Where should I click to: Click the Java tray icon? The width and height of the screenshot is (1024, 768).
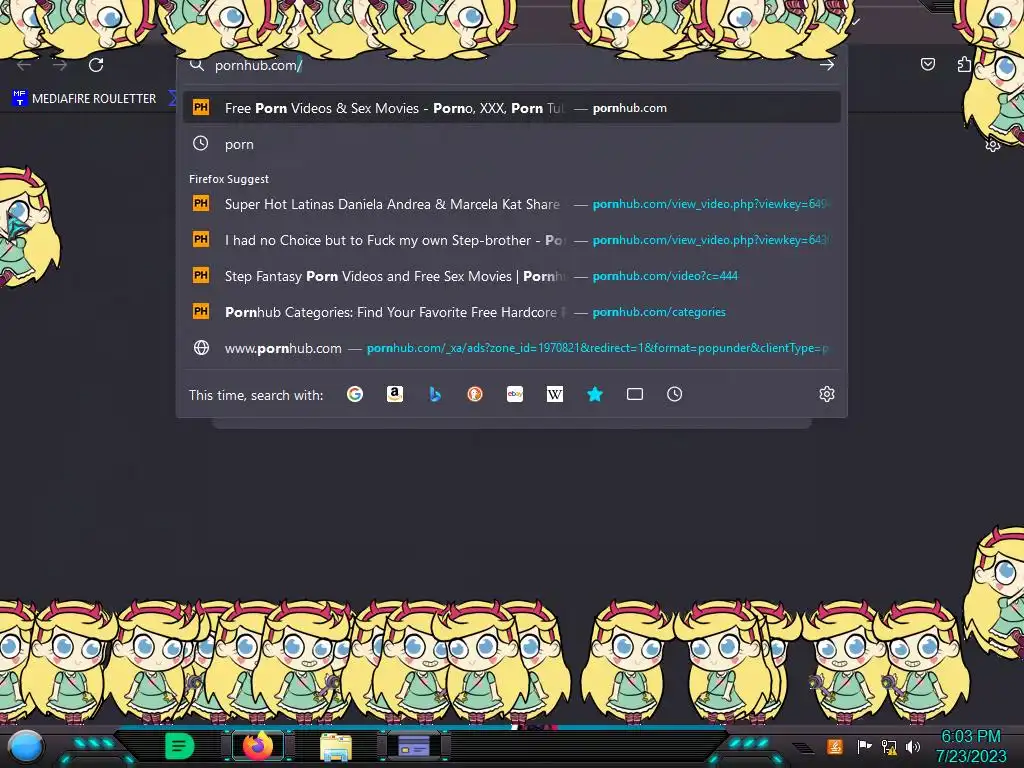click(835, 746)
